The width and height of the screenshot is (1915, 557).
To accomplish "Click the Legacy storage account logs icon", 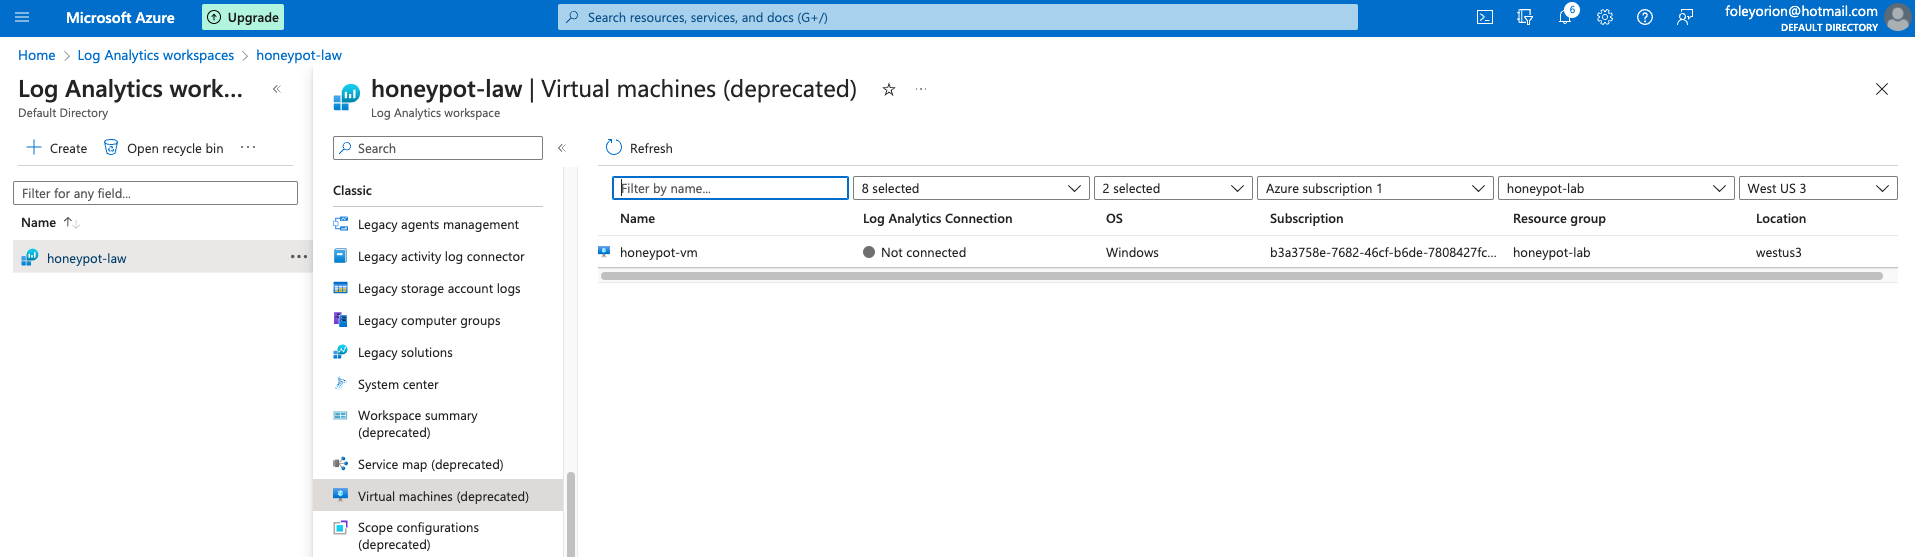I will (341, 288).
